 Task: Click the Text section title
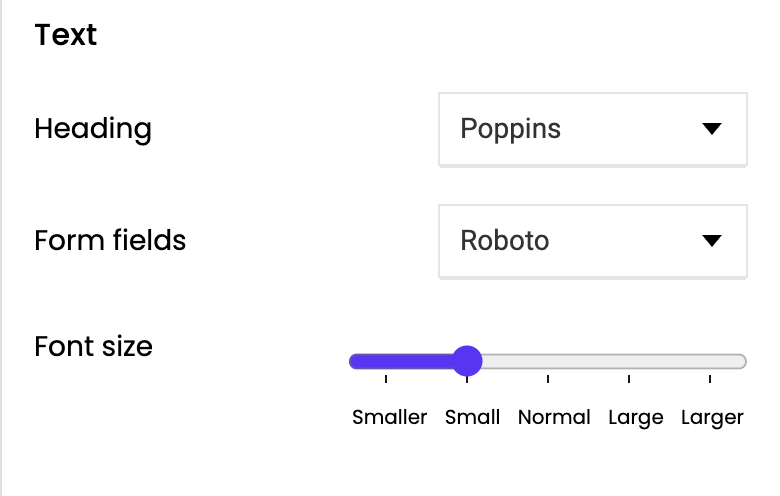65,35
